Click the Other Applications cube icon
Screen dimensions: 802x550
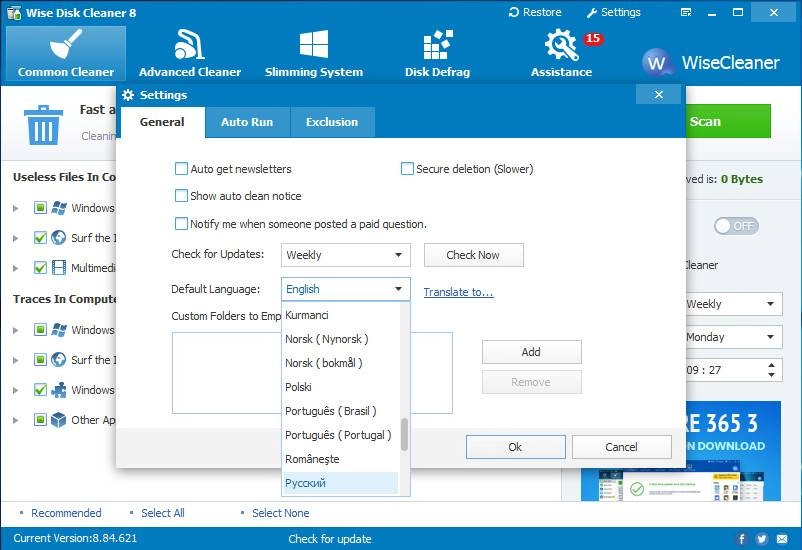point(59,420)
